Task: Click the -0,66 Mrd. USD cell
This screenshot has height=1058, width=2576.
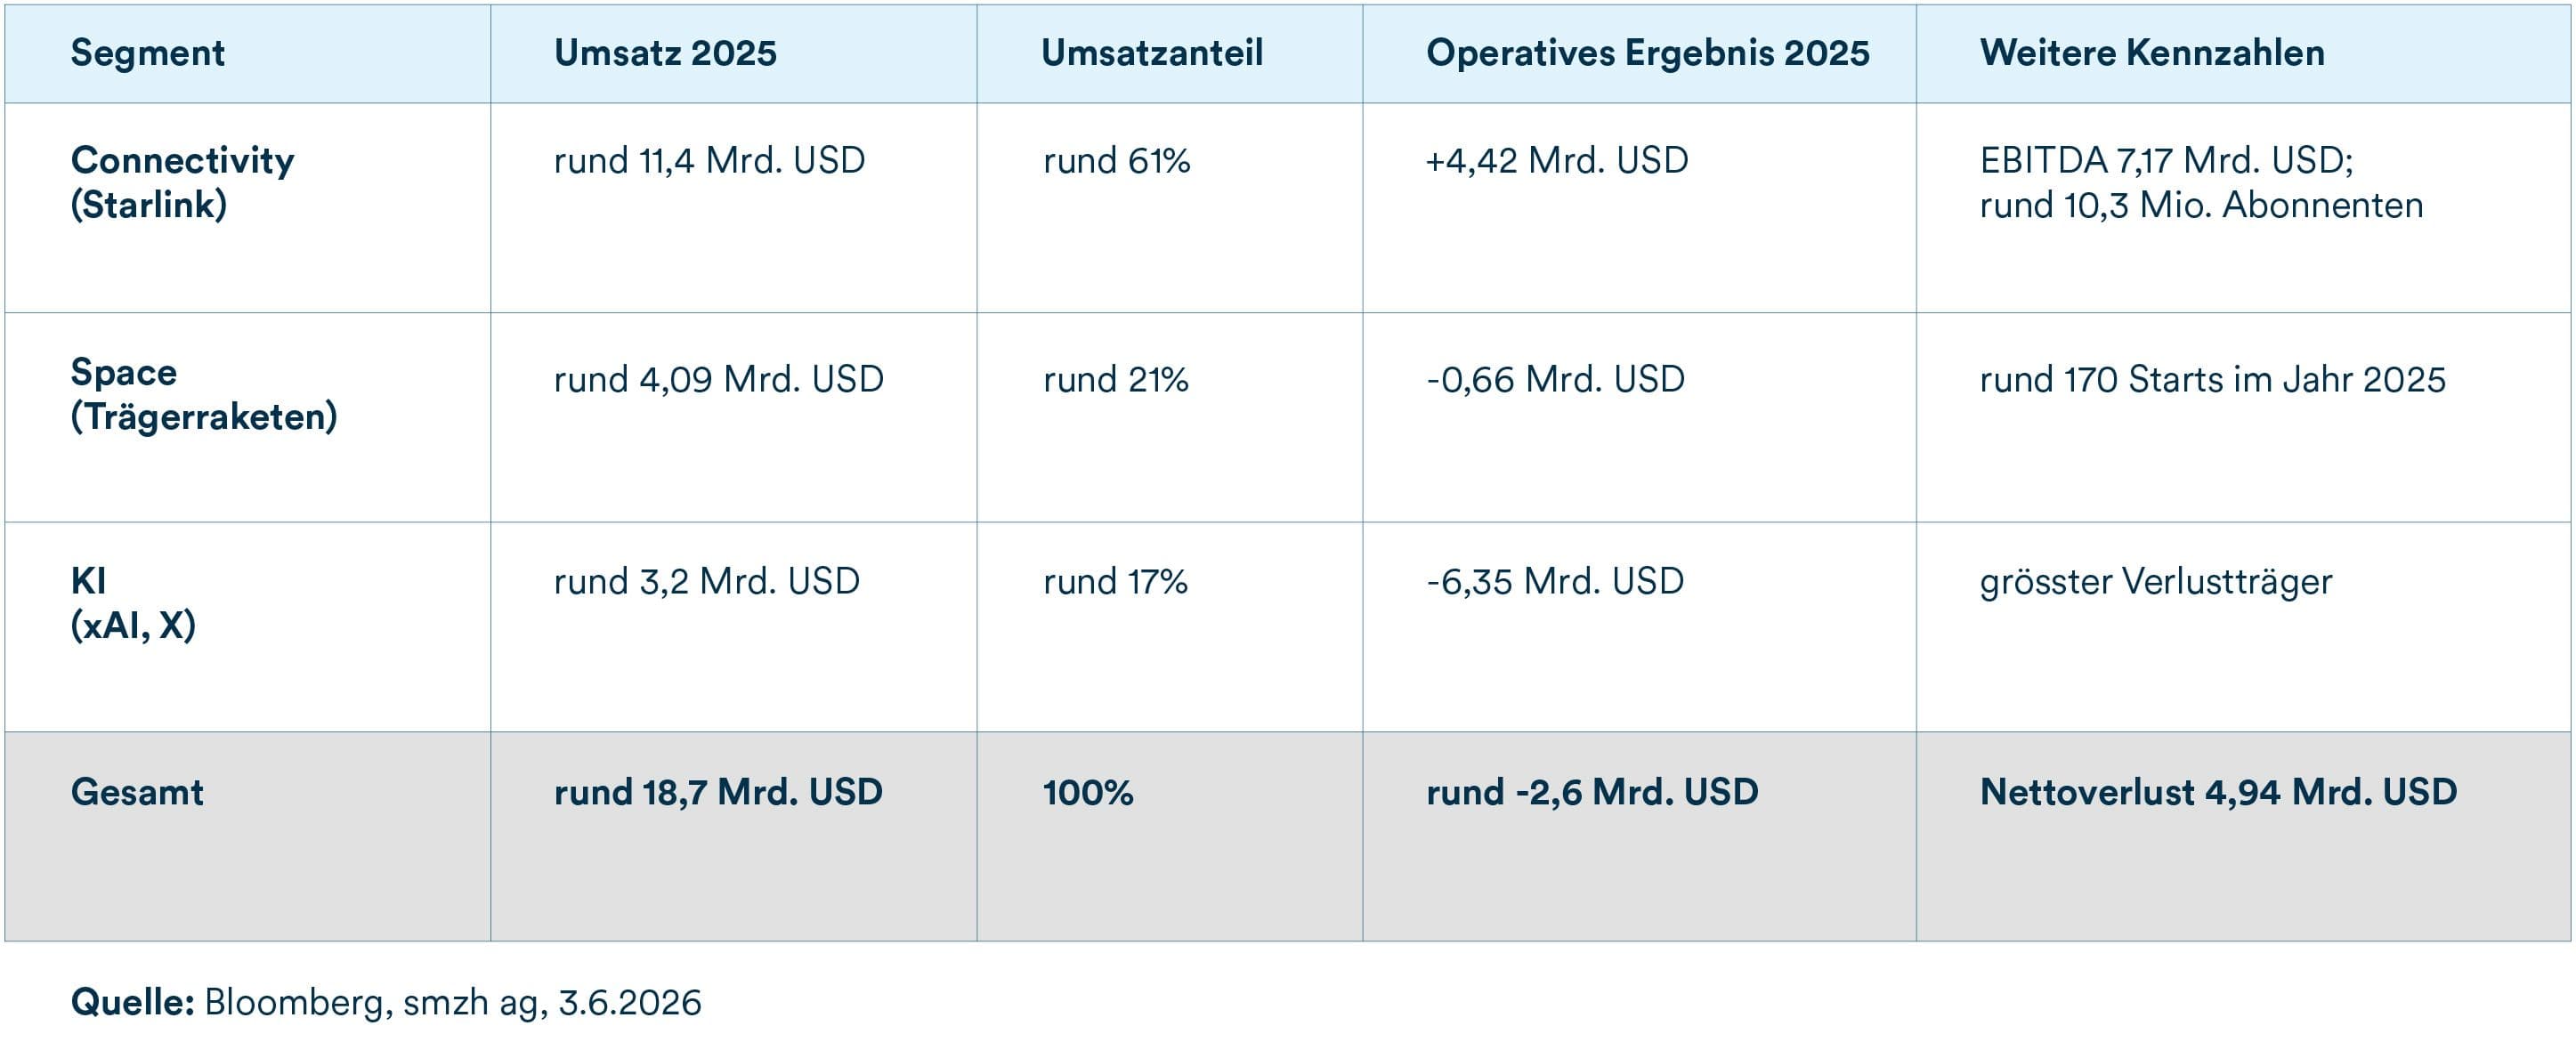Action: click(x=1556, y=380)
